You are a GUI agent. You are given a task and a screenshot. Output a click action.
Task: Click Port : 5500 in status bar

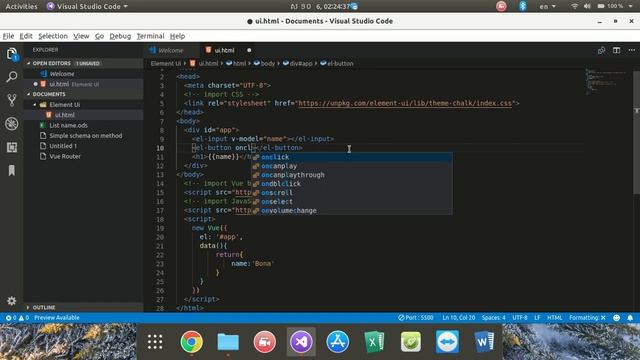[x=416, y=318]
